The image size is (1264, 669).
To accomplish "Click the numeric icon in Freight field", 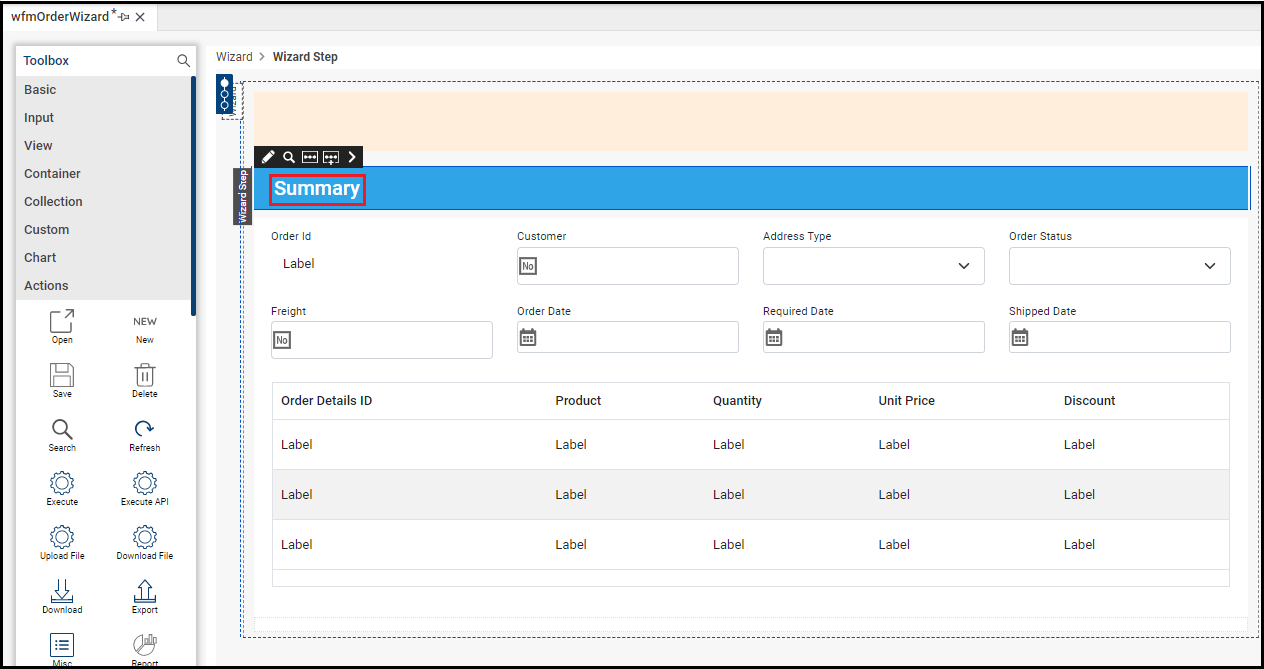I will click(x=282, y=340).
